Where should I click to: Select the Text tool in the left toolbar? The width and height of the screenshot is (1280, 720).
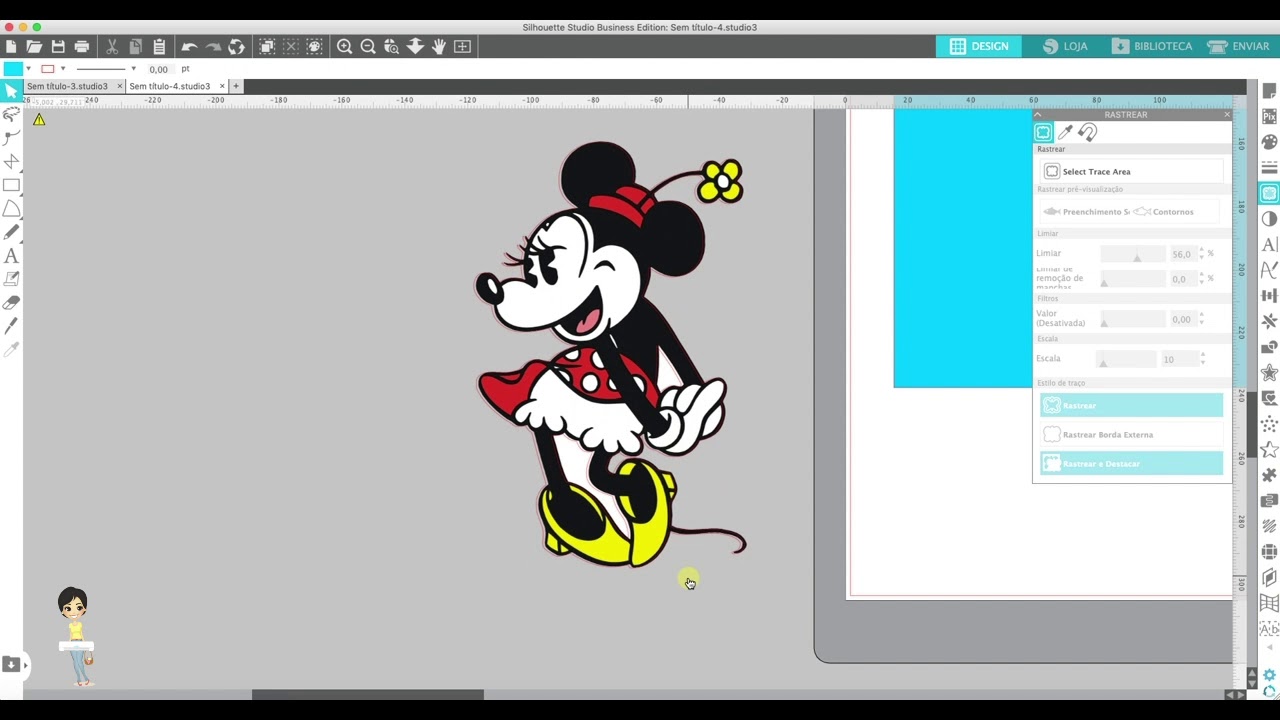point(12,256)
